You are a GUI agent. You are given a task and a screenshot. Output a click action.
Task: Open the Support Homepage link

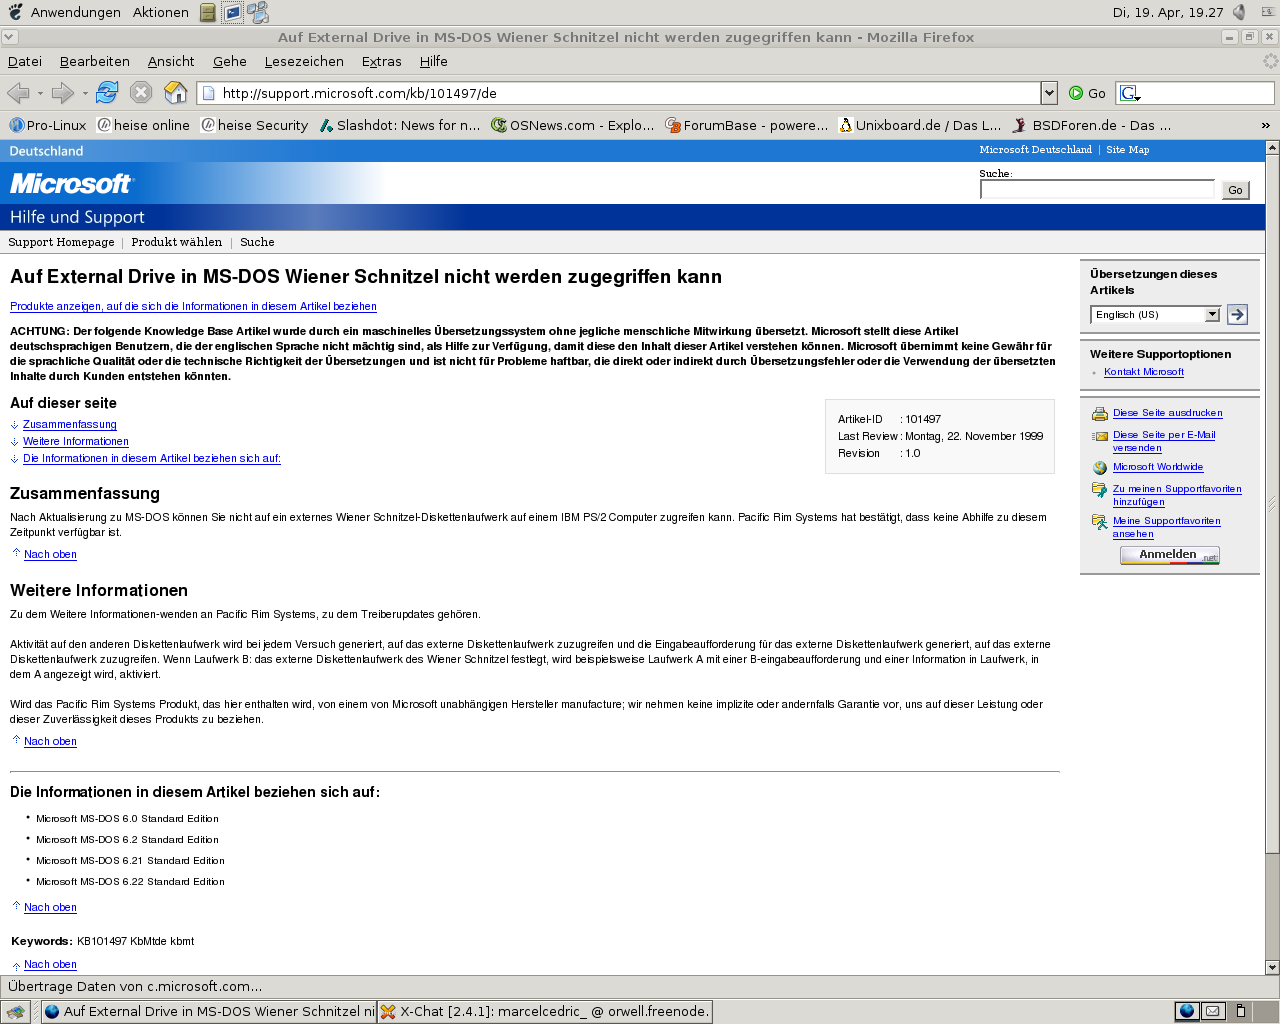[x=61, y=242]
